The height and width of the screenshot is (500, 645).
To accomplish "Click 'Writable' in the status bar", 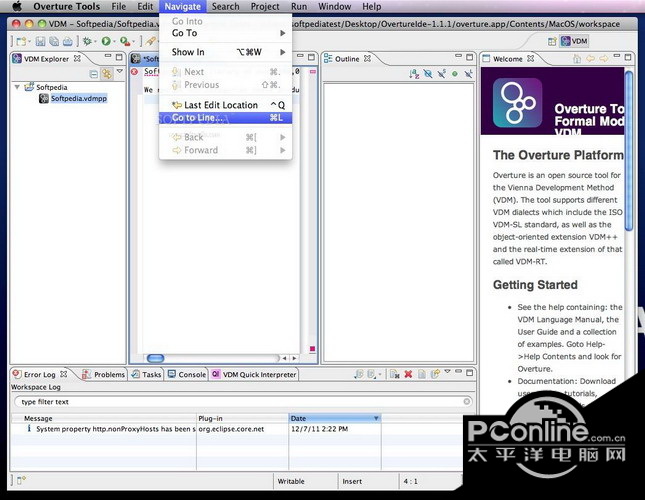I will pos(291,481).
